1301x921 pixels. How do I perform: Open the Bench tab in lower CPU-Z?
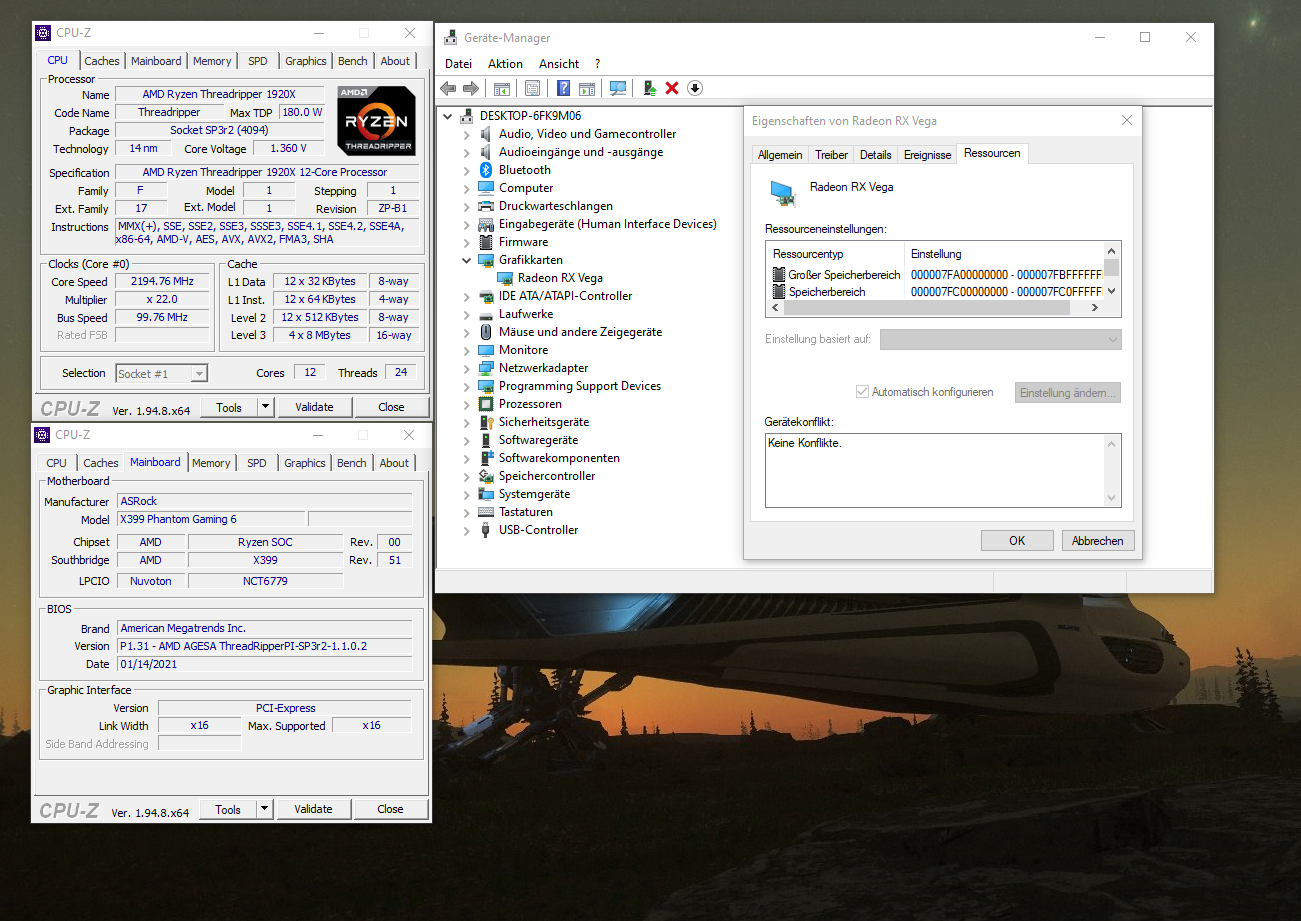tap(352, 463)
